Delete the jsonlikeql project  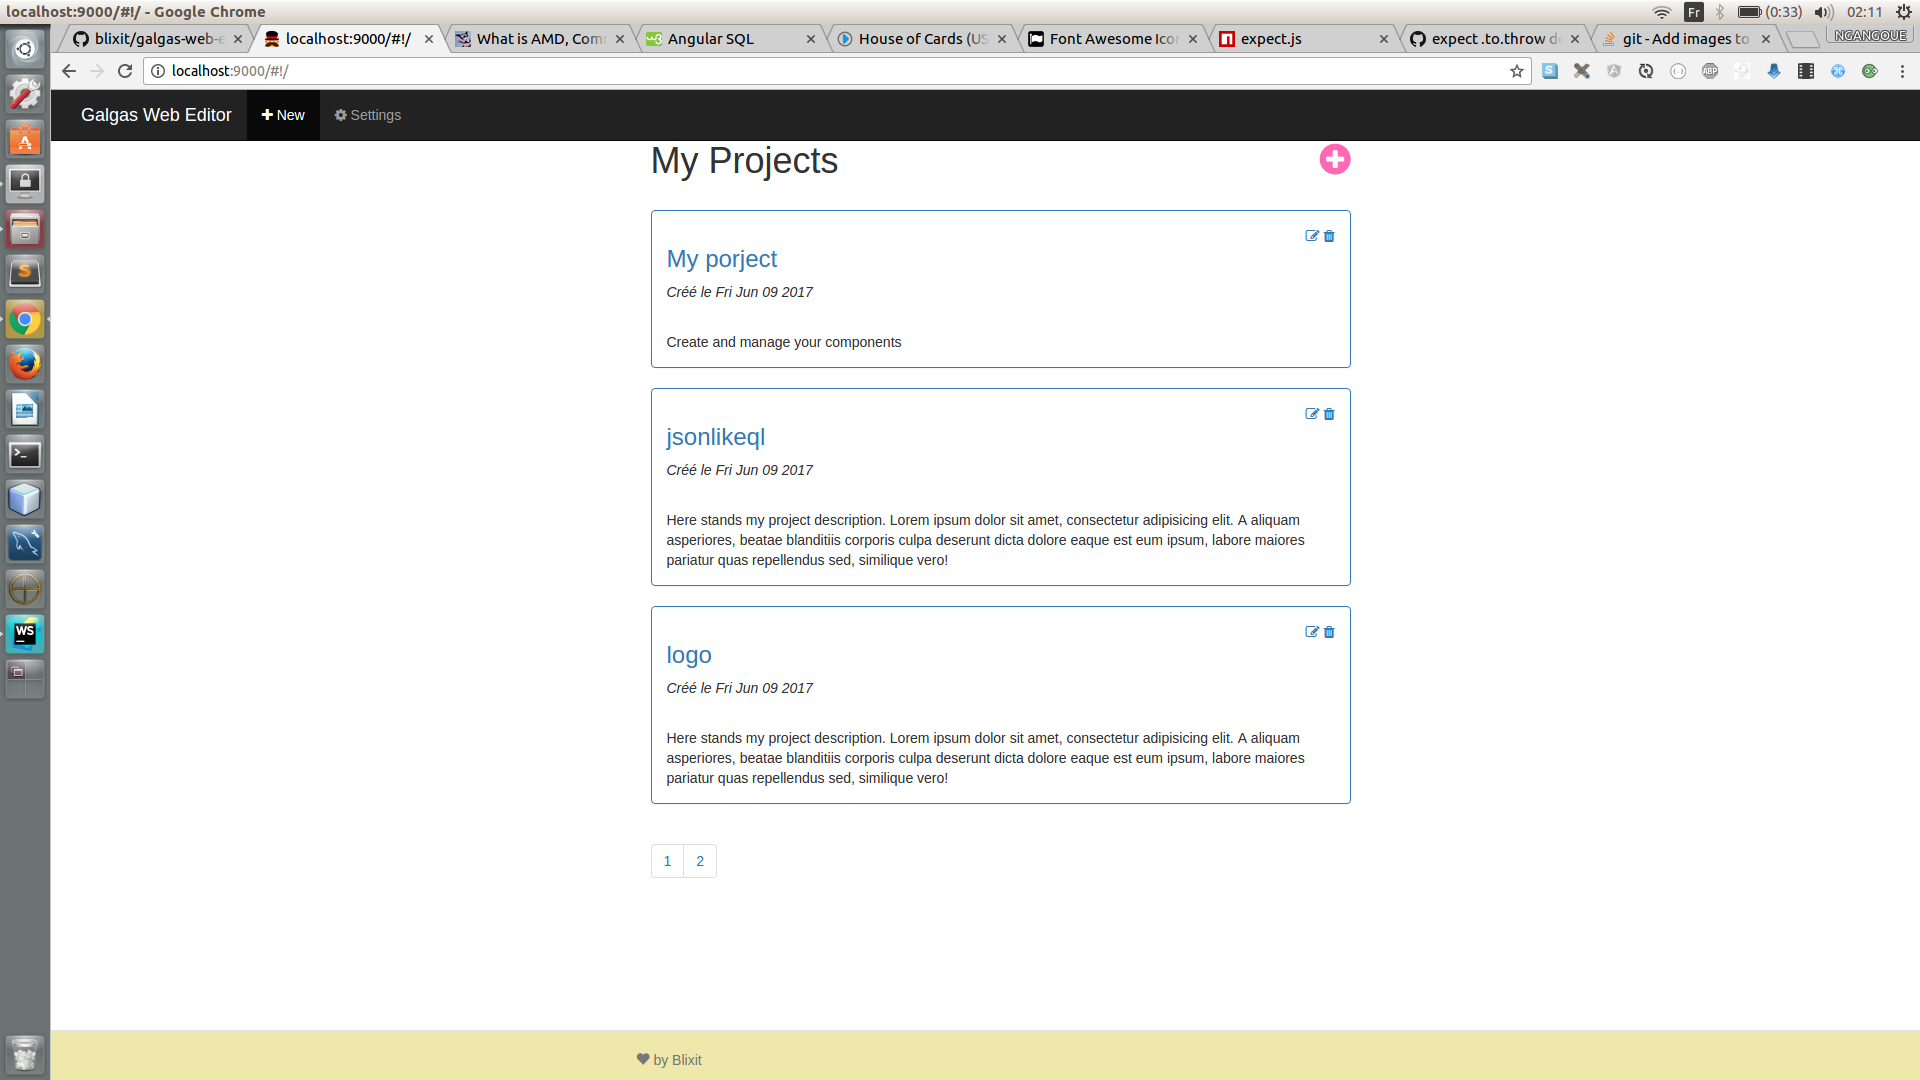point(1329,414)
